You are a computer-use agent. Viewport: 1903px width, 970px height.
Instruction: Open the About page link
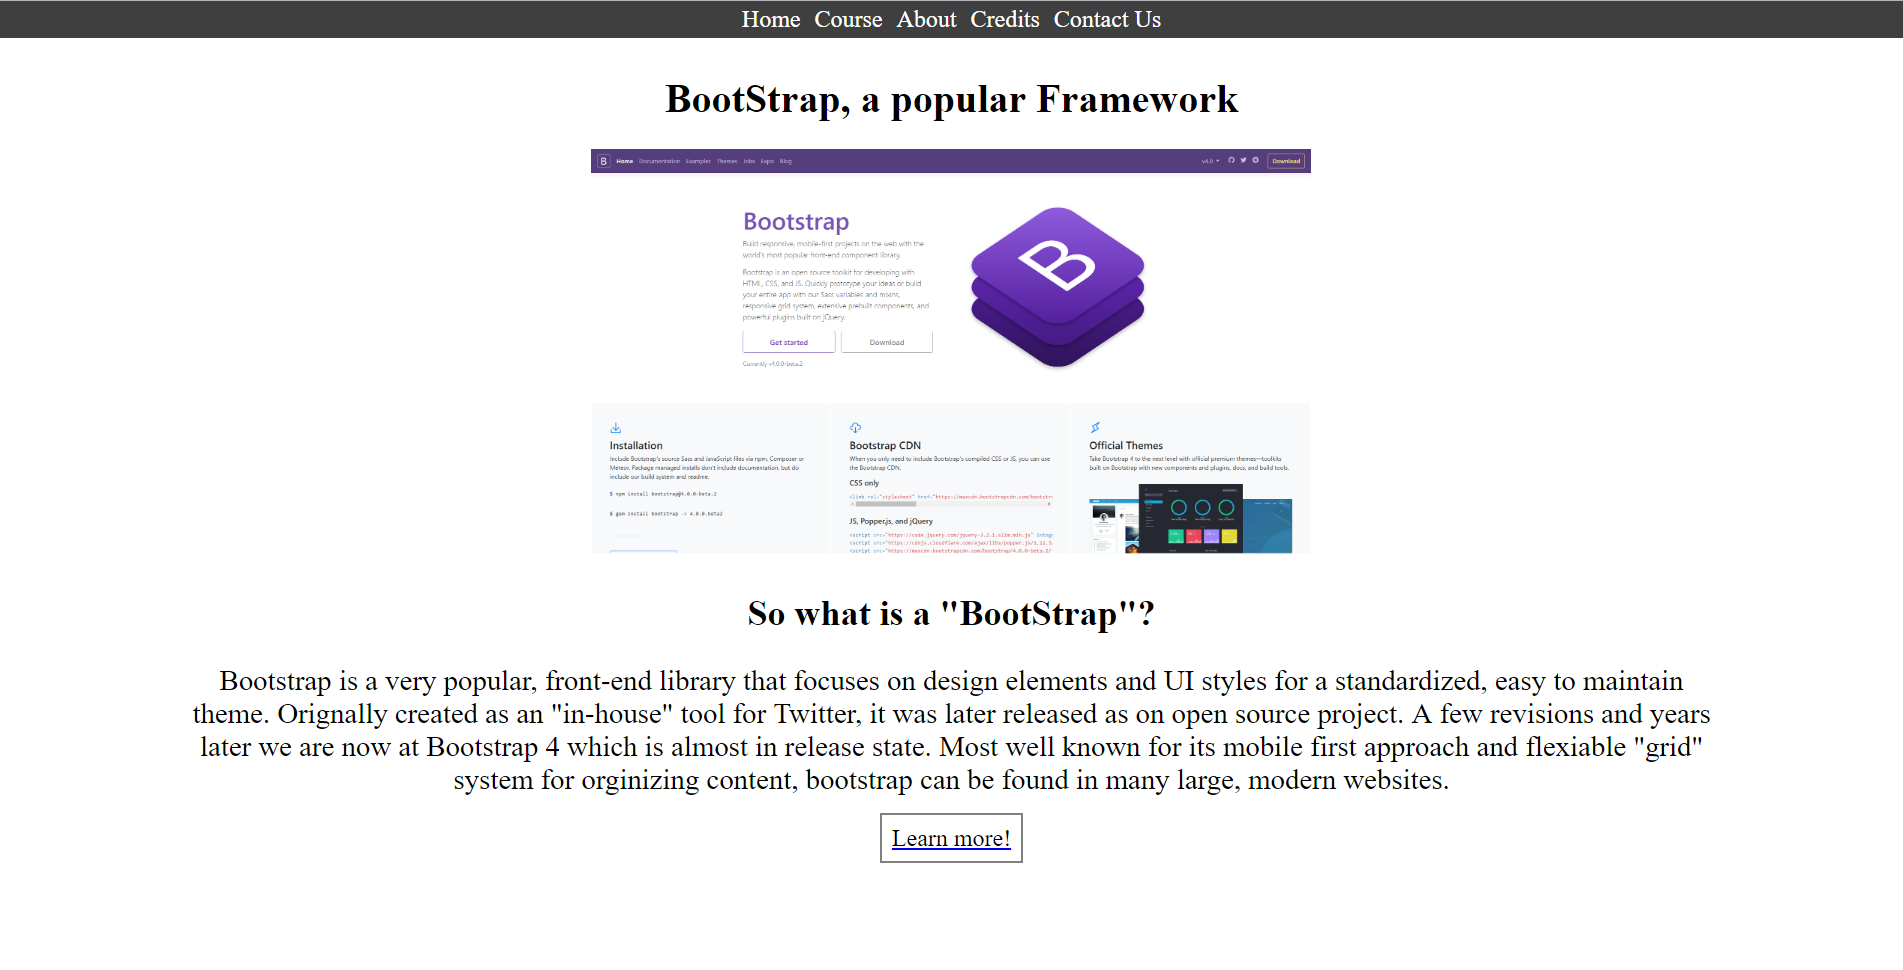coord(926,20)
